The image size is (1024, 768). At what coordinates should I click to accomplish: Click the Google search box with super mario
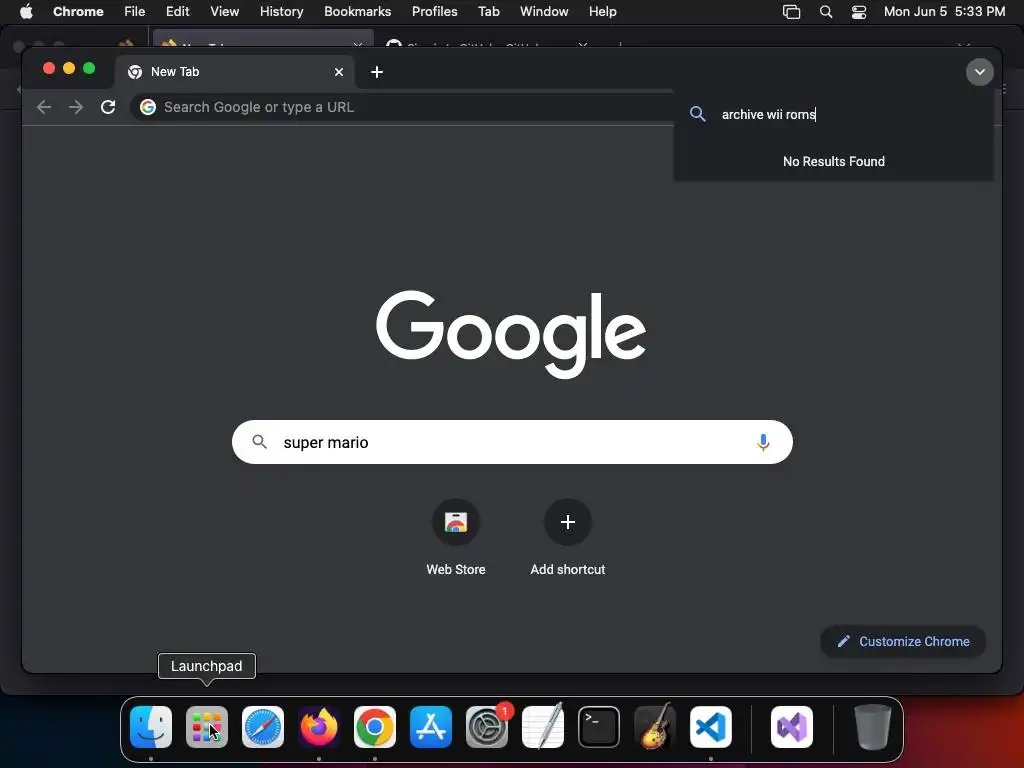tap(512, 442)
